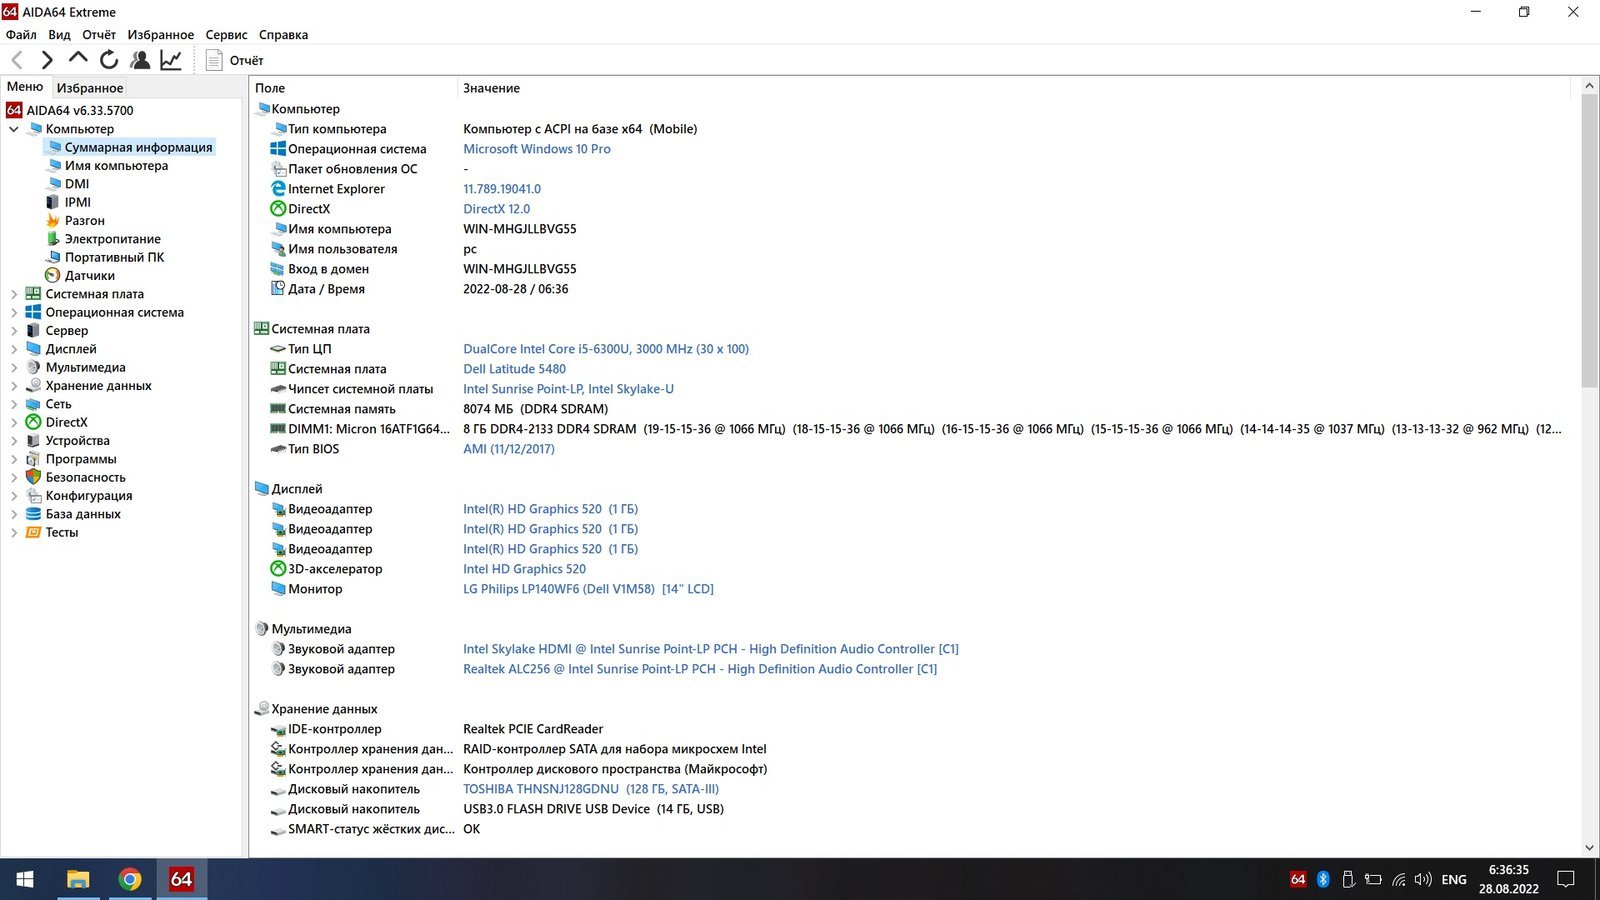This screenshot has height=900, width=1600.
Task: Click the Back navigation arrow
Action: 17,60
